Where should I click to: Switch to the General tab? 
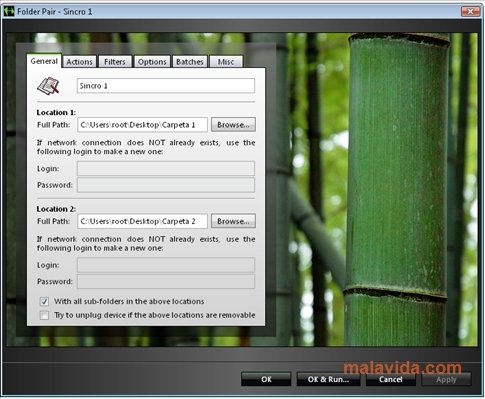pyautogui.click(x=44, y=61)
